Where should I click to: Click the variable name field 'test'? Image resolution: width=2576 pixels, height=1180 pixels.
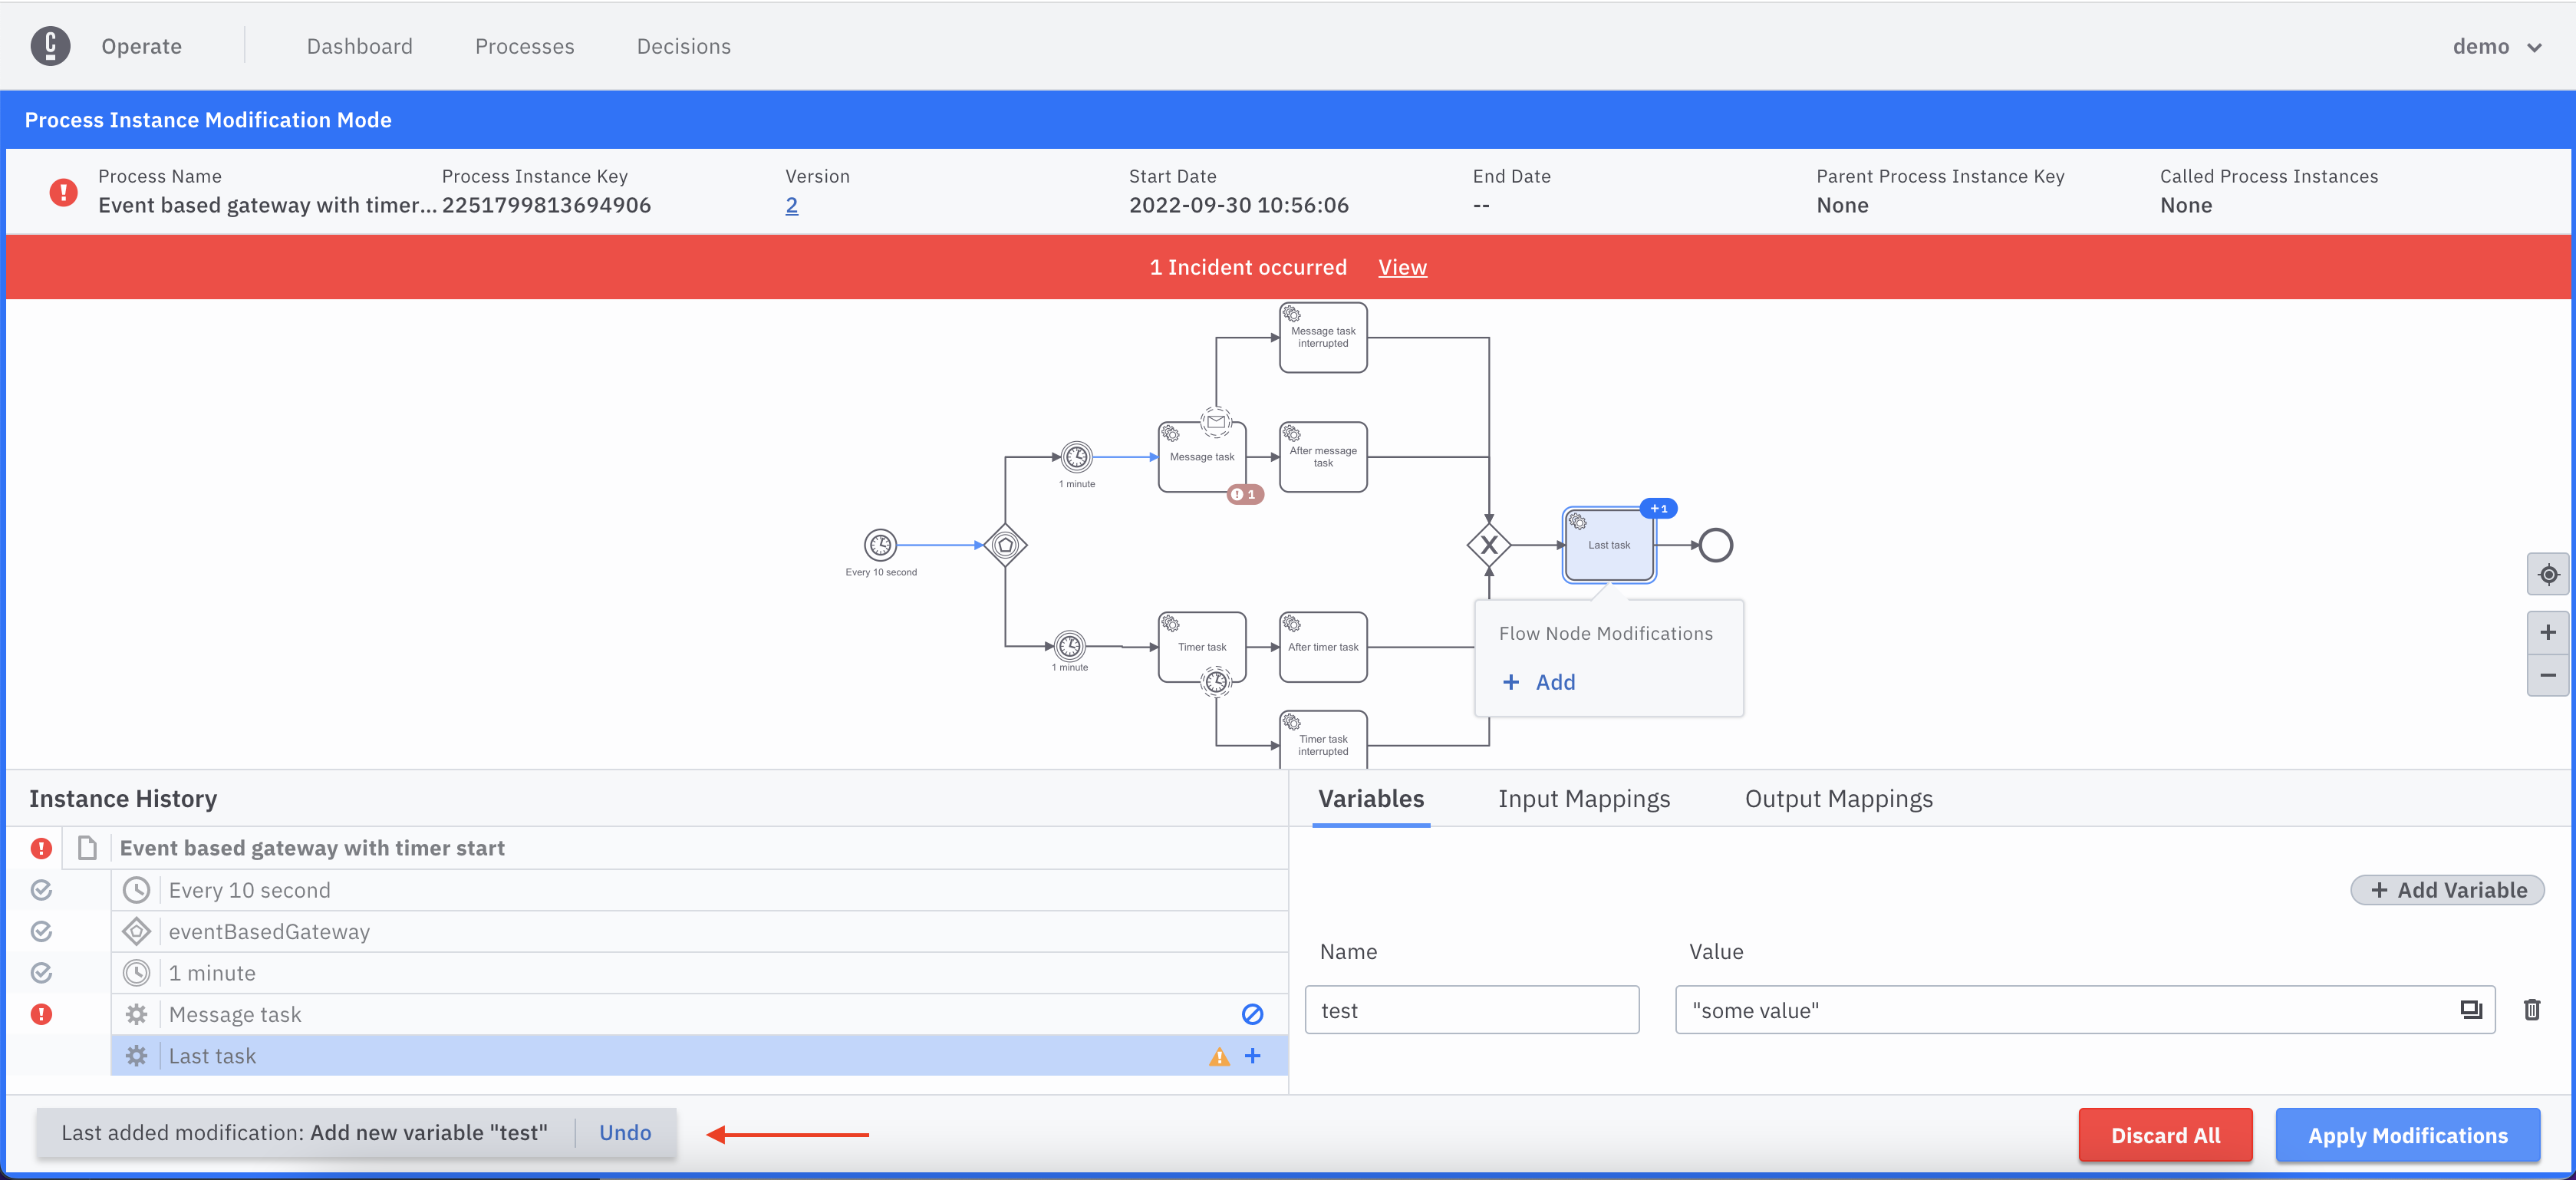click(1471, 1010)
